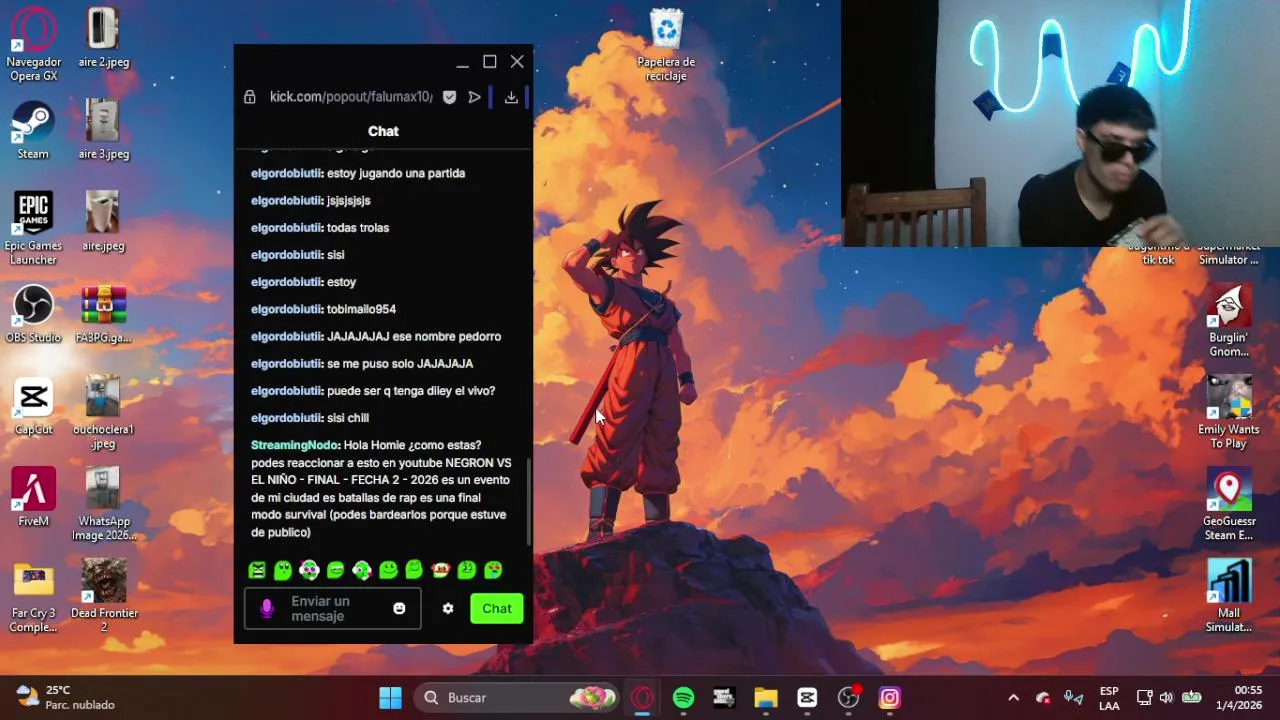Viewport: 1280px width, 720px height.
Task: Select the GeoGuessr Steam Edition shortcut
Action: [1229, 505]
